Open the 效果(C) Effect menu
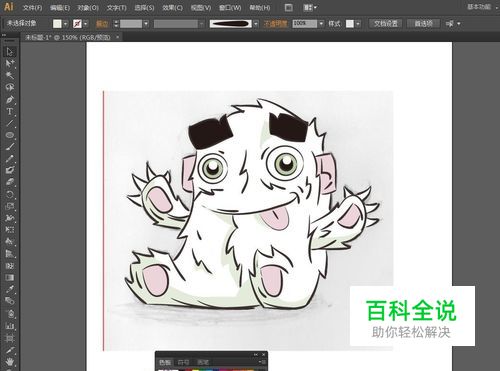Screen dimensions: 500x371 click(173, 7)
